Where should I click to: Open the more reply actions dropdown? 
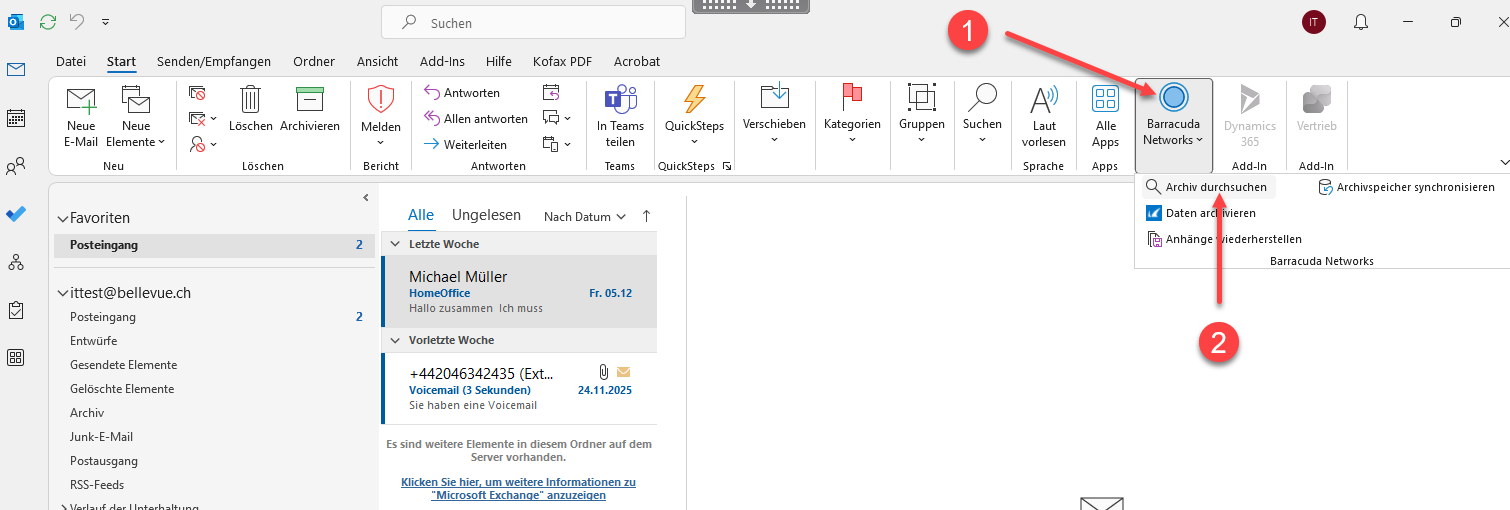click(x=557, y=145)
